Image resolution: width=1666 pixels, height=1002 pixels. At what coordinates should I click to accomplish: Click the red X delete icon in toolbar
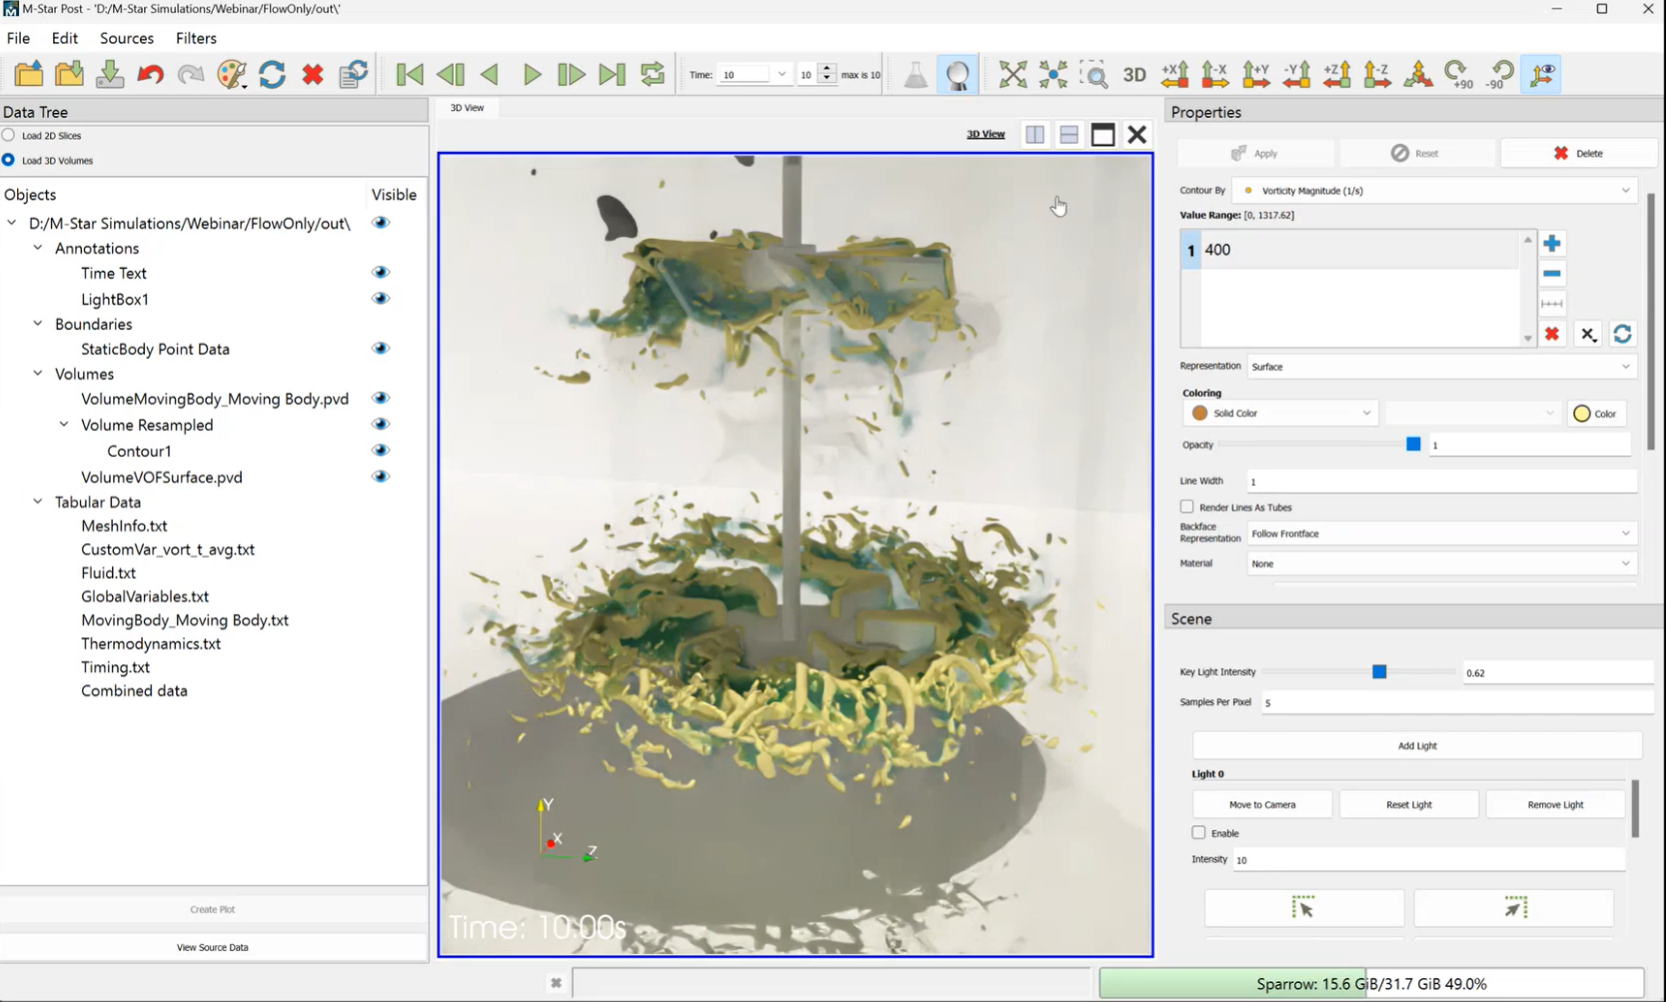313,74
